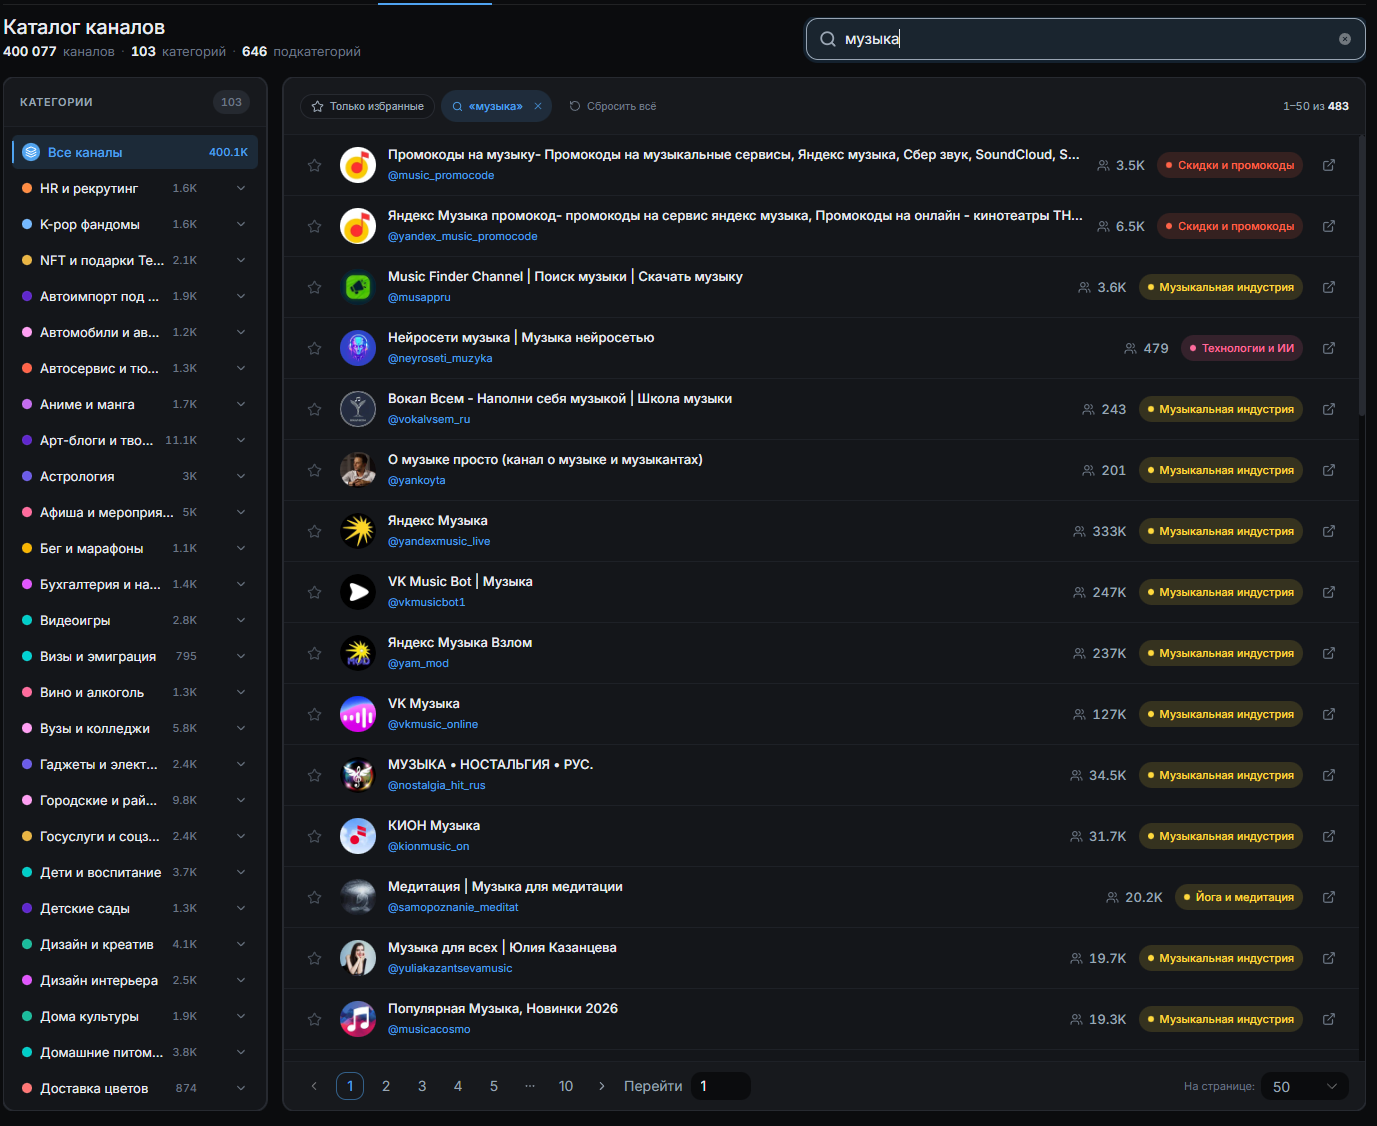Expand the Вино и алкоголь category
The height and width of the screenshot is (1126, 1377).
click(241, 692)
